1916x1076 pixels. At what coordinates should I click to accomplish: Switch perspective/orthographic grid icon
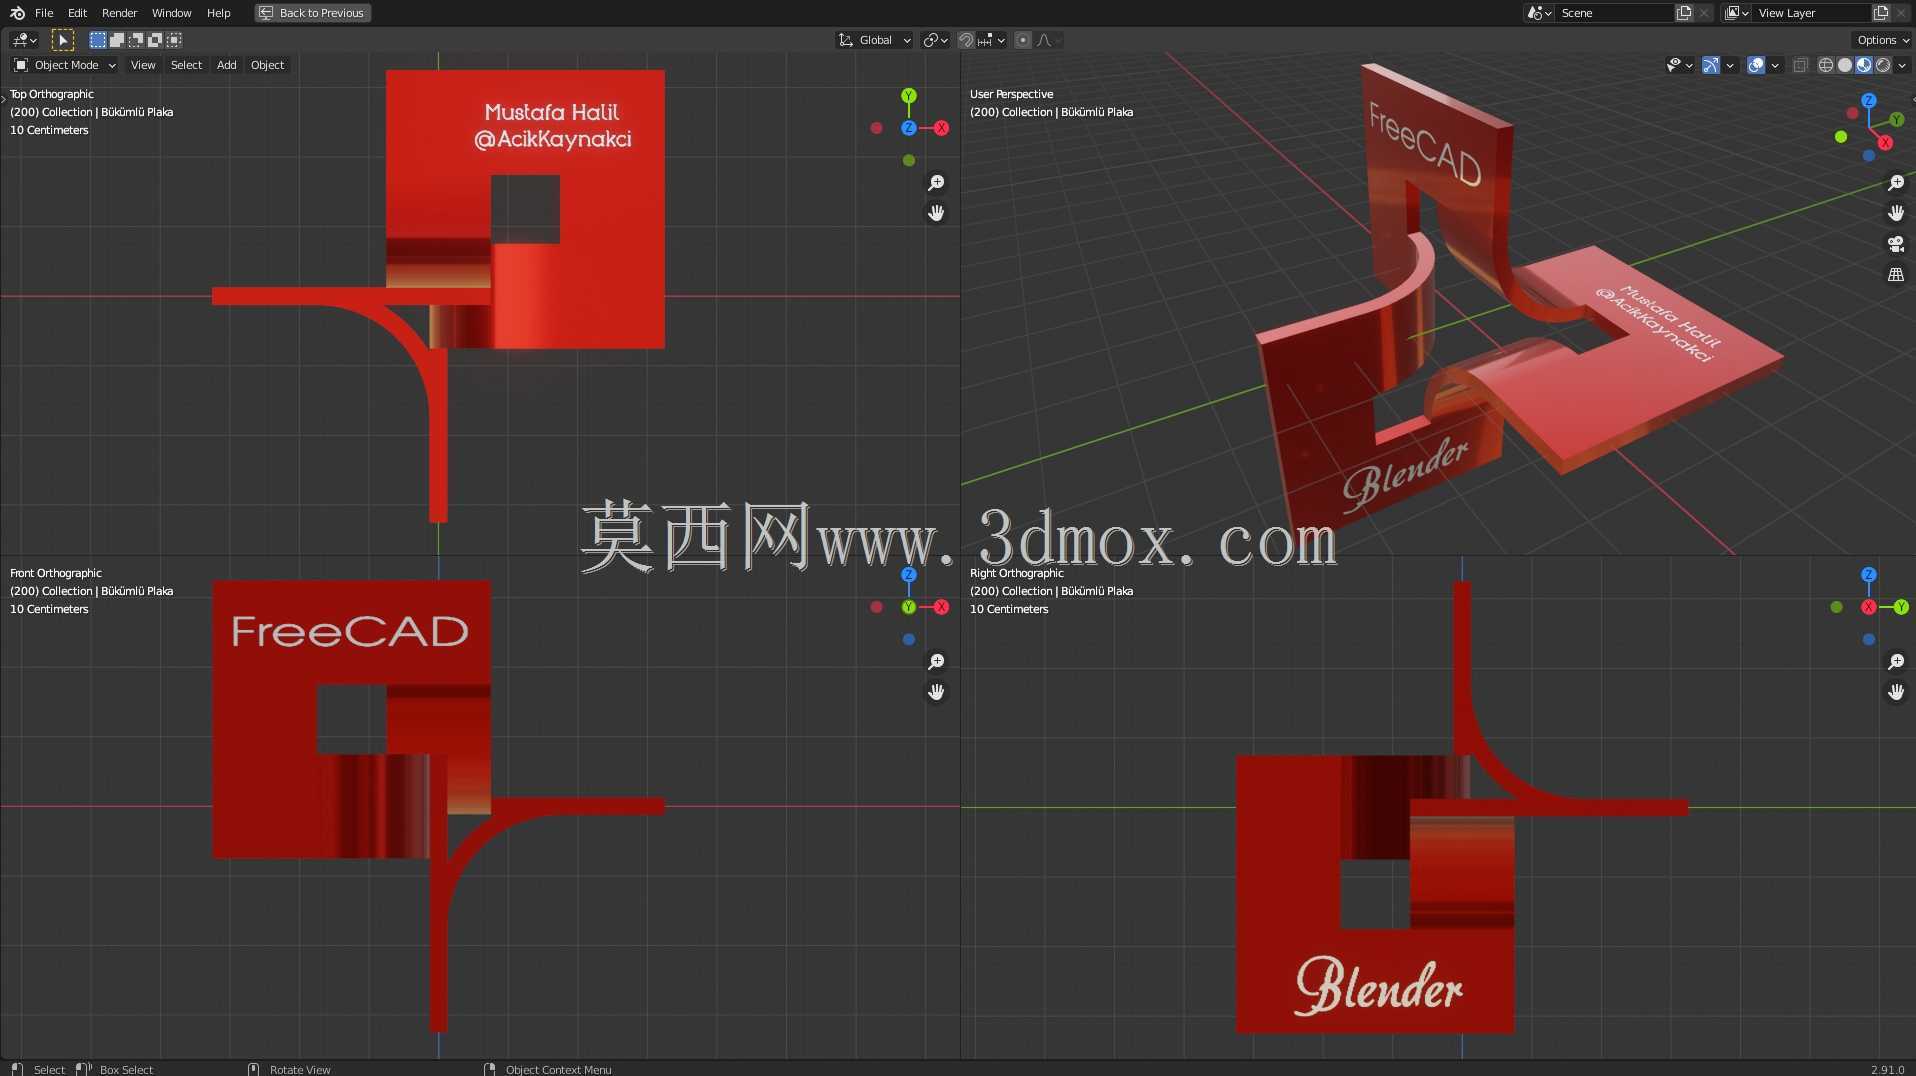click(x=1896, y=274)
